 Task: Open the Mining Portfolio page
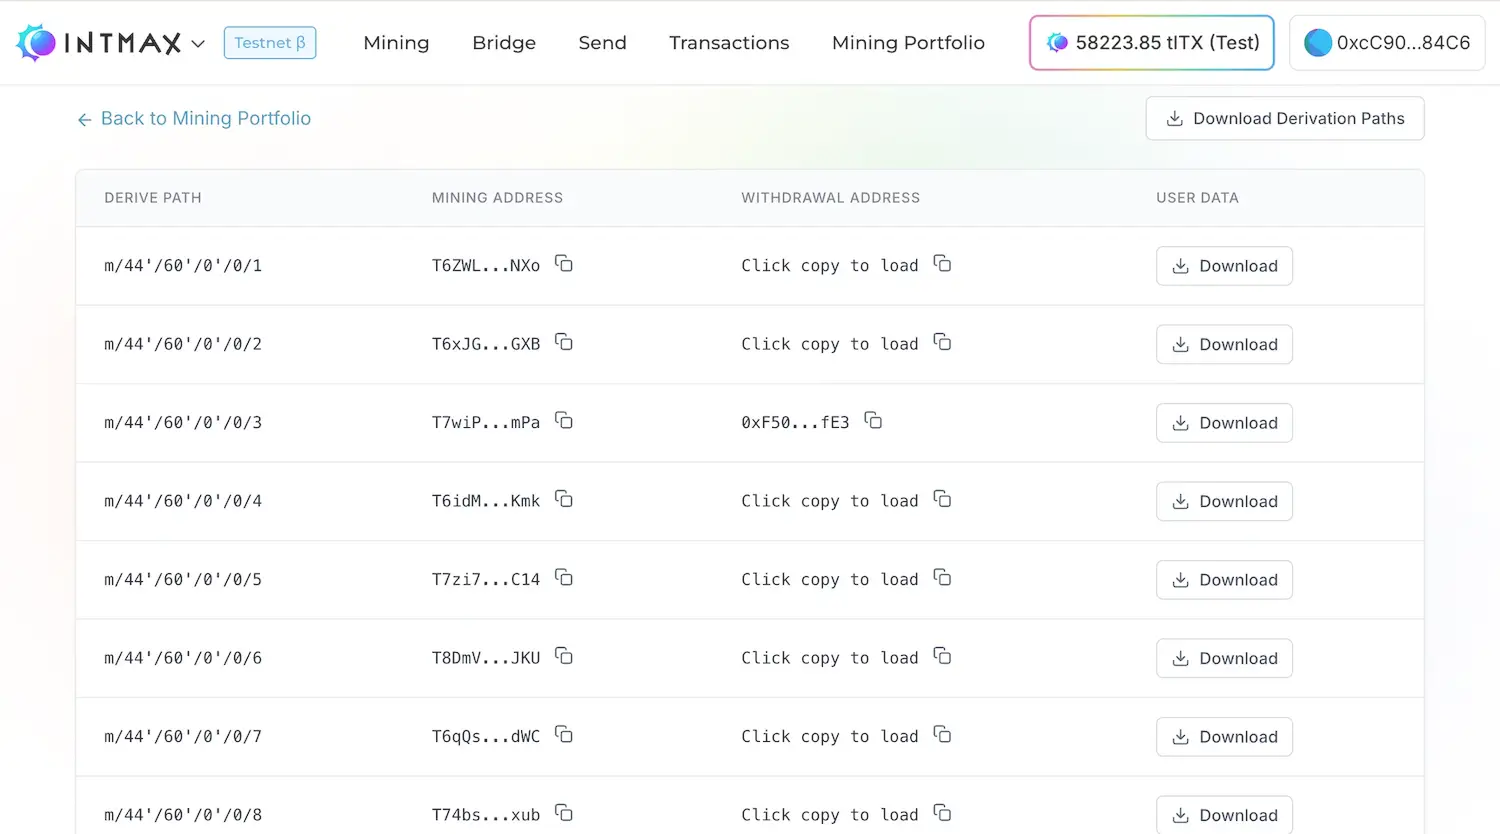pos(908,43)
